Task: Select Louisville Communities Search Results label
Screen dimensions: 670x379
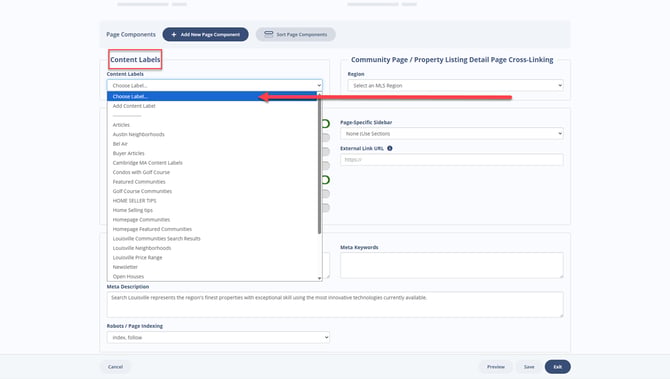Action: (x=212, y=238)
